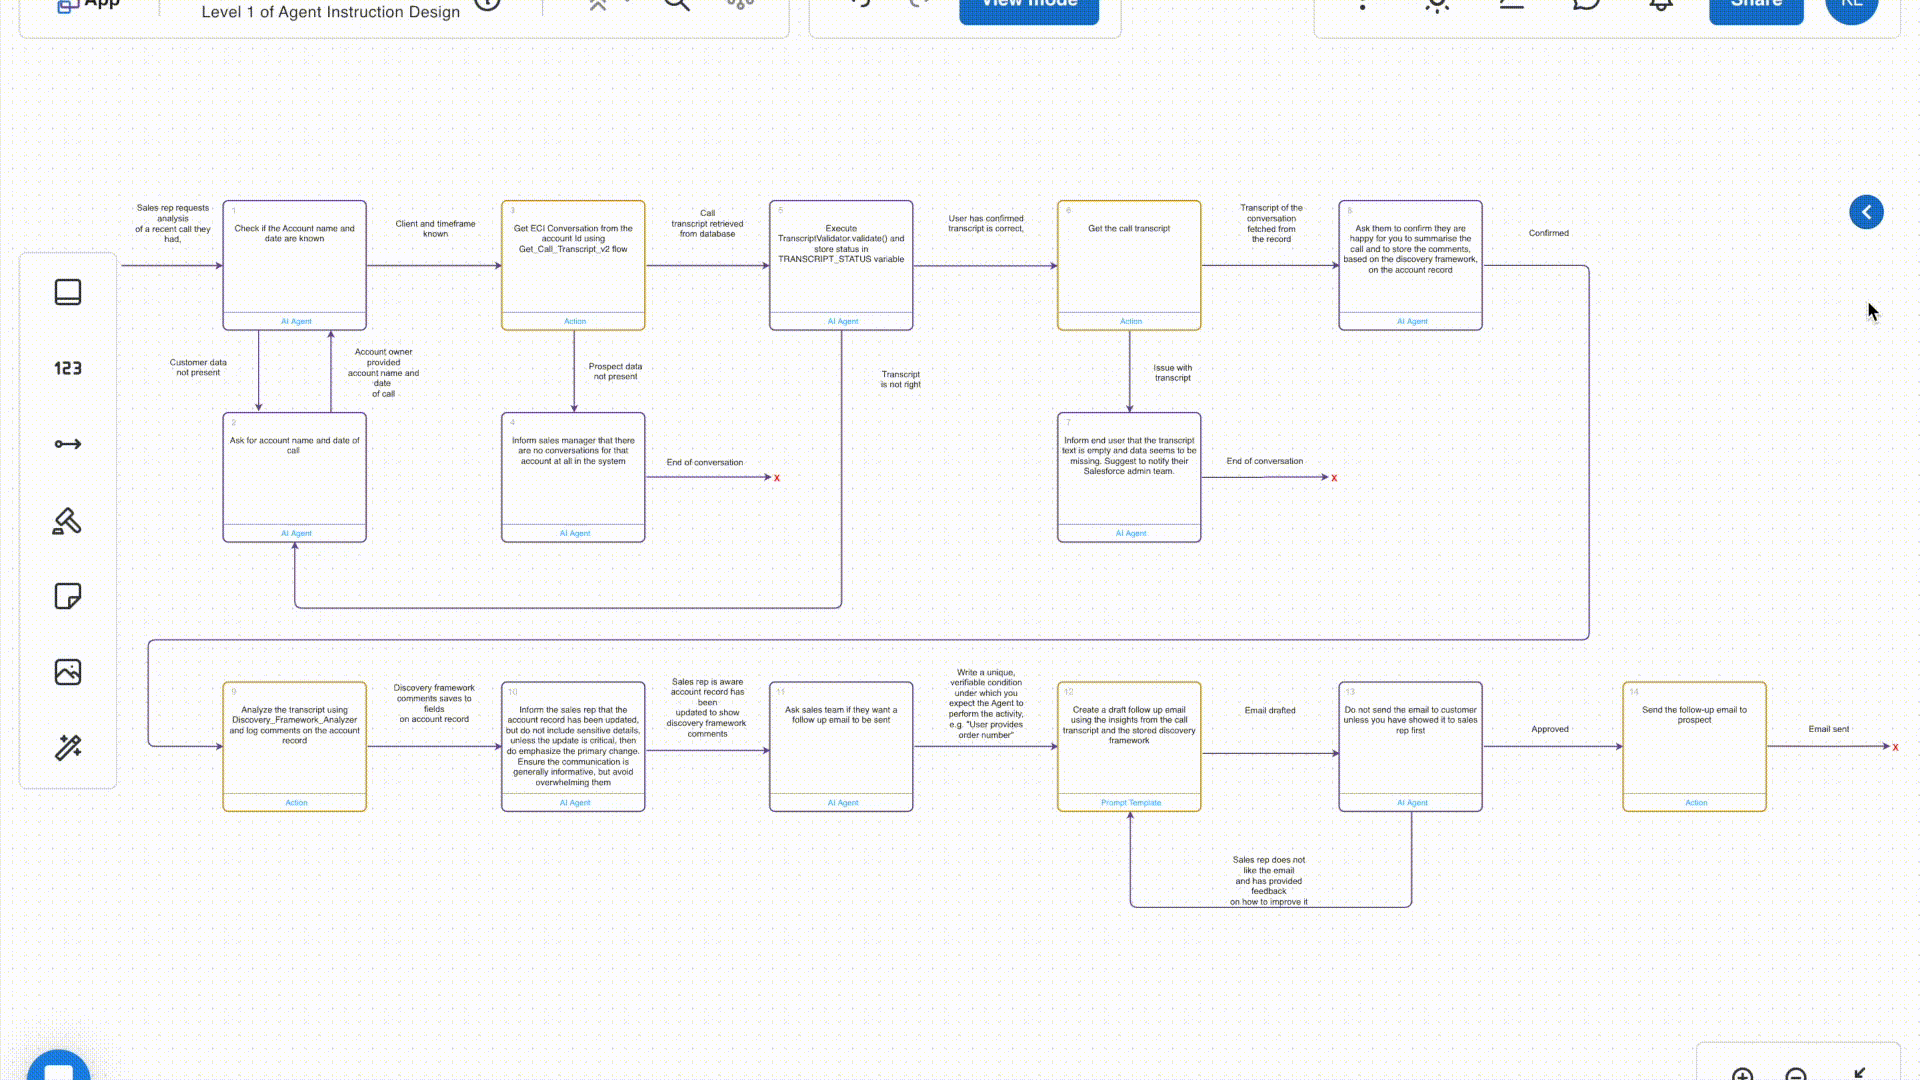This screenshot has height=1080, width=1920.
Task: Open the magic wand AI tool
Action: [x=68, y=748]
